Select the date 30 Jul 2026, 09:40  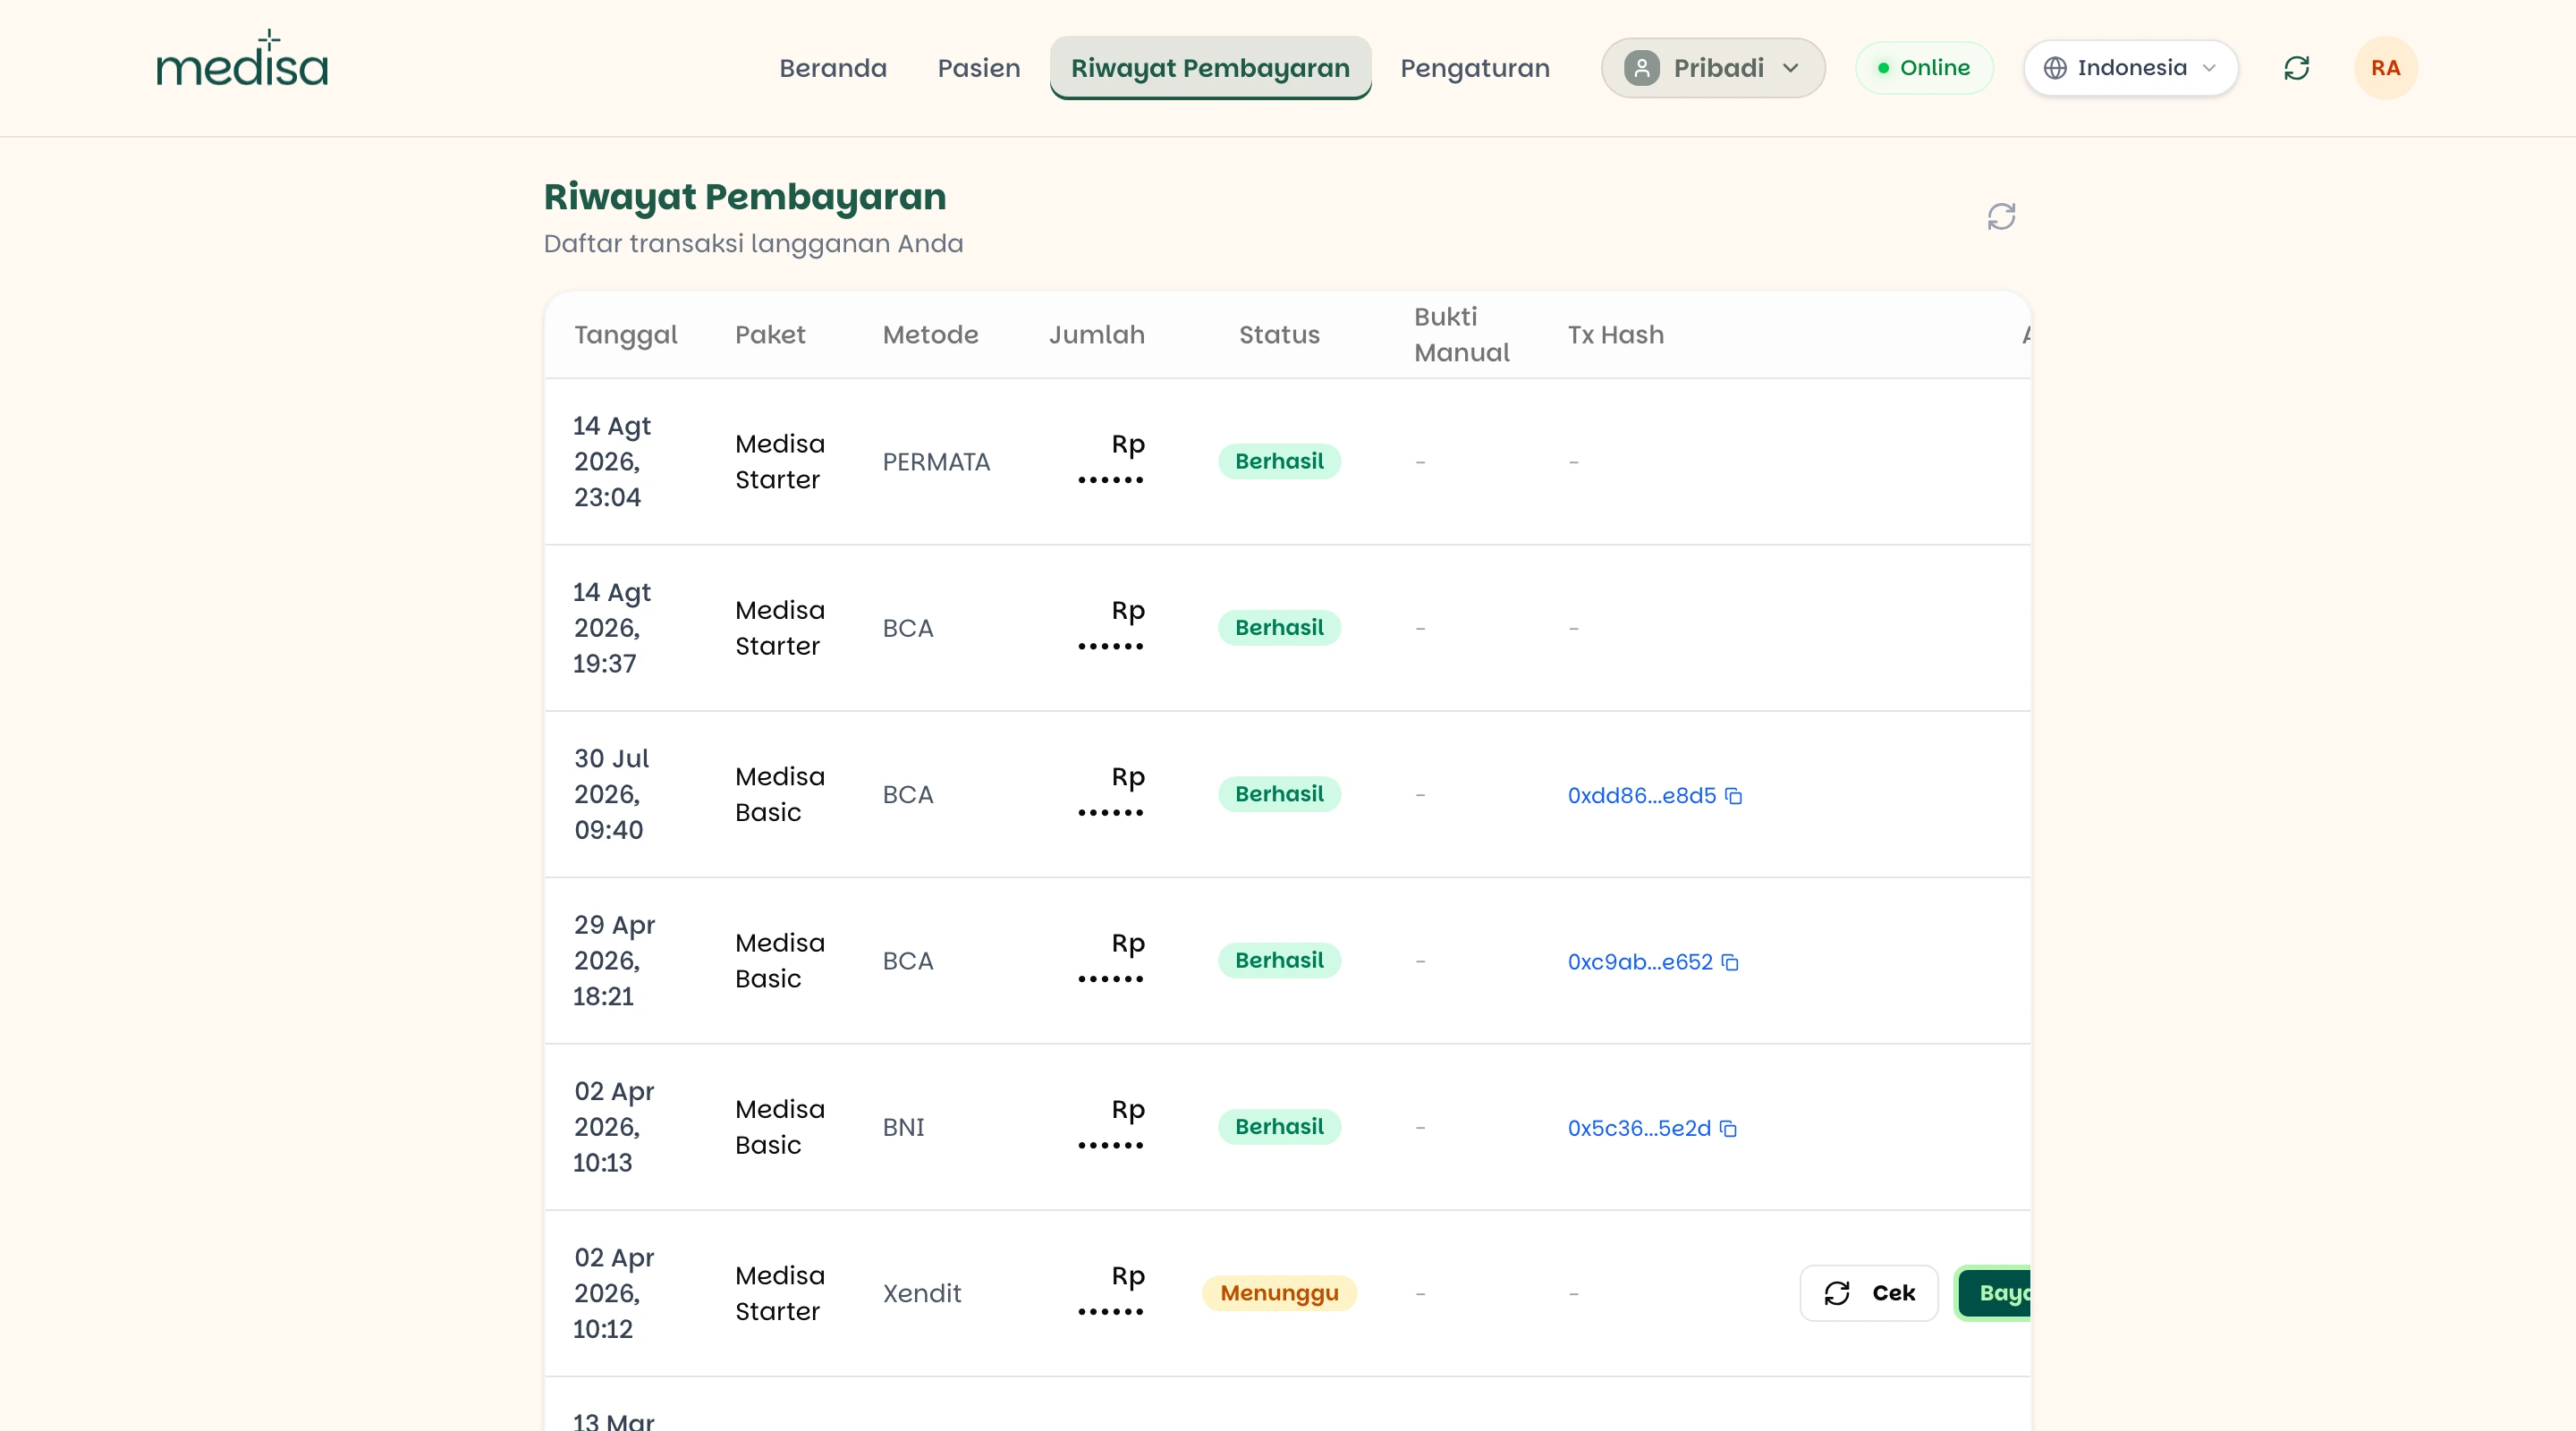pyautogui.click(x=612, y=794)
